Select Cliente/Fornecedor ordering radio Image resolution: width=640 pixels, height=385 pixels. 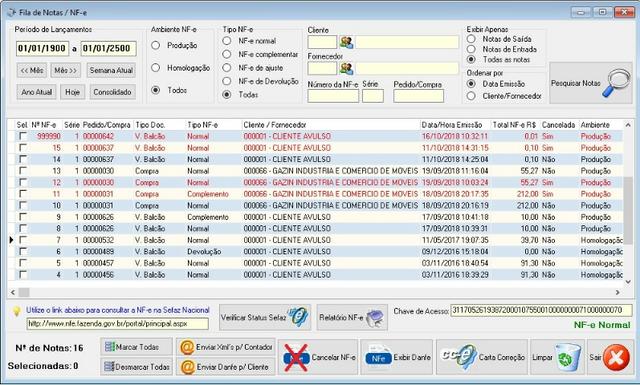471,96
